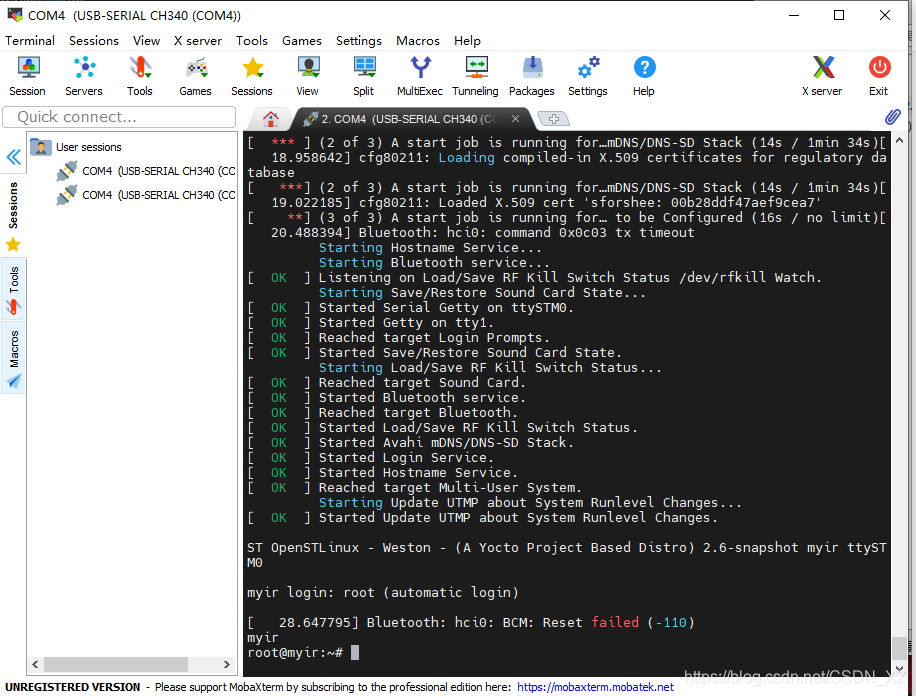Open the Macros sidebar tab

click(x=13, y=359)
